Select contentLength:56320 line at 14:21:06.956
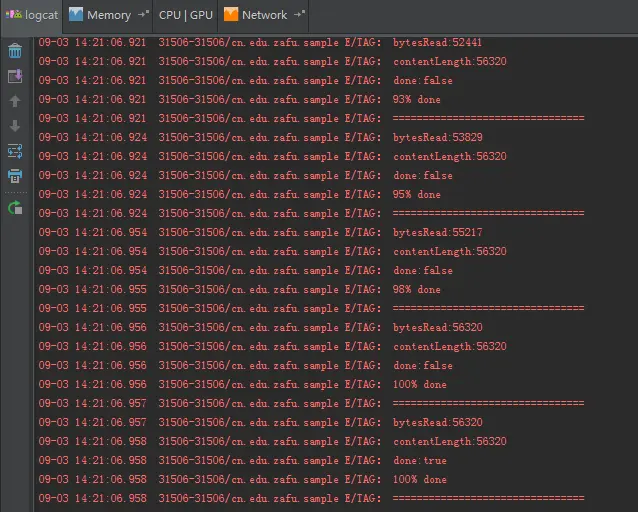 pos(273,346)
